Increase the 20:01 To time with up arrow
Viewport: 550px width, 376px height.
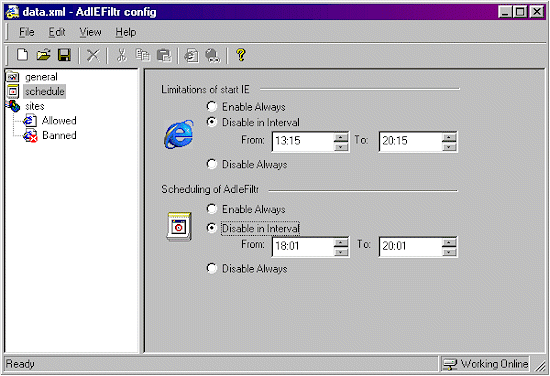[449, 242]
